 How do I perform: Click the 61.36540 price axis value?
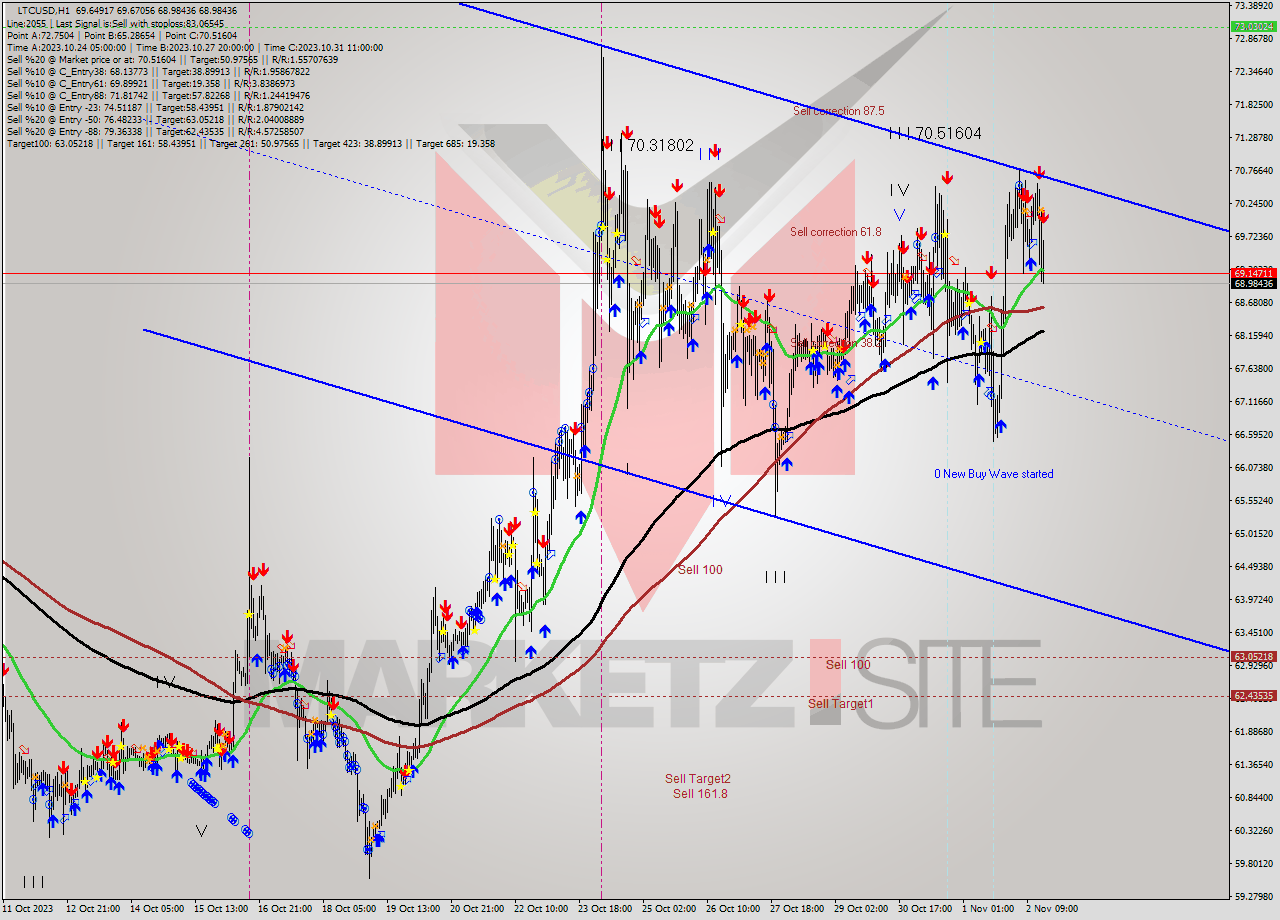[x=1254, y=764]
